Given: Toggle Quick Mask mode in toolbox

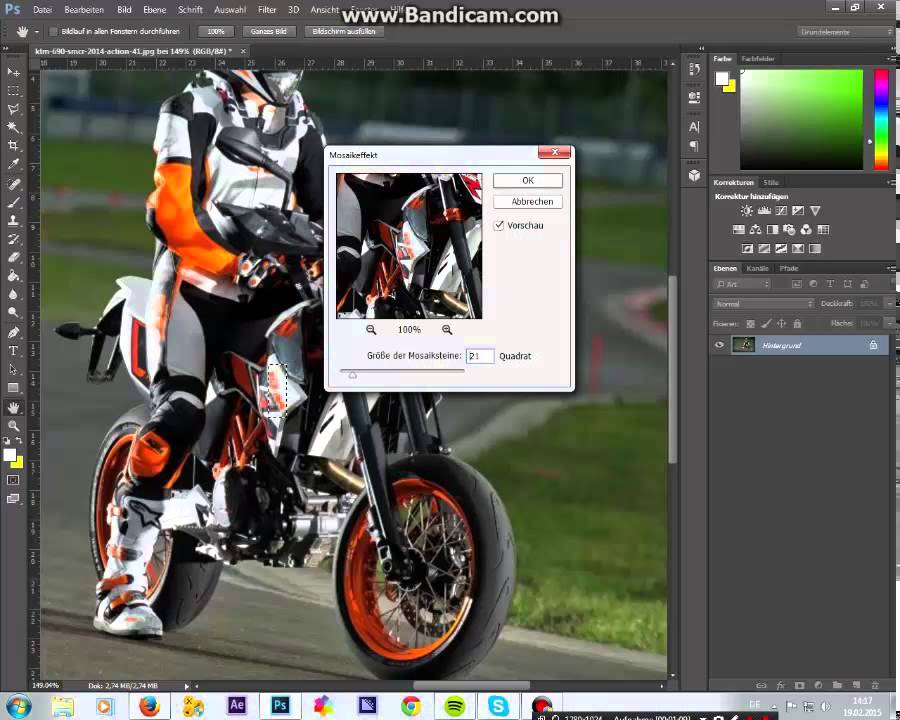Looking at the screenshot, I should (13, 480).
